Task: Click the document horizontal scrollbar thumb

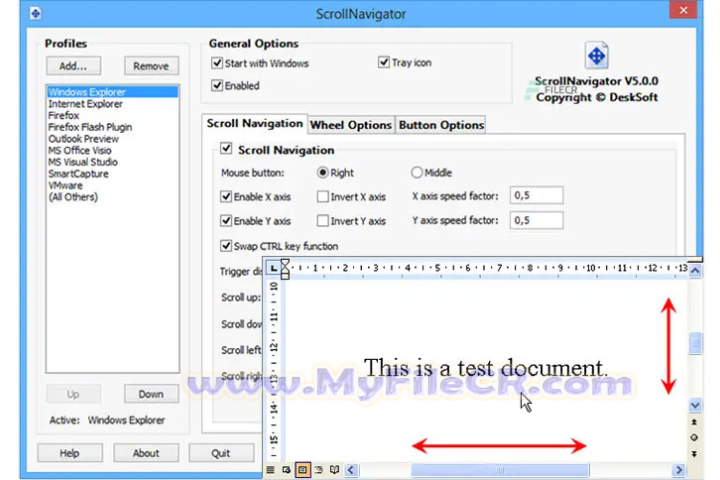Action: 500,470
